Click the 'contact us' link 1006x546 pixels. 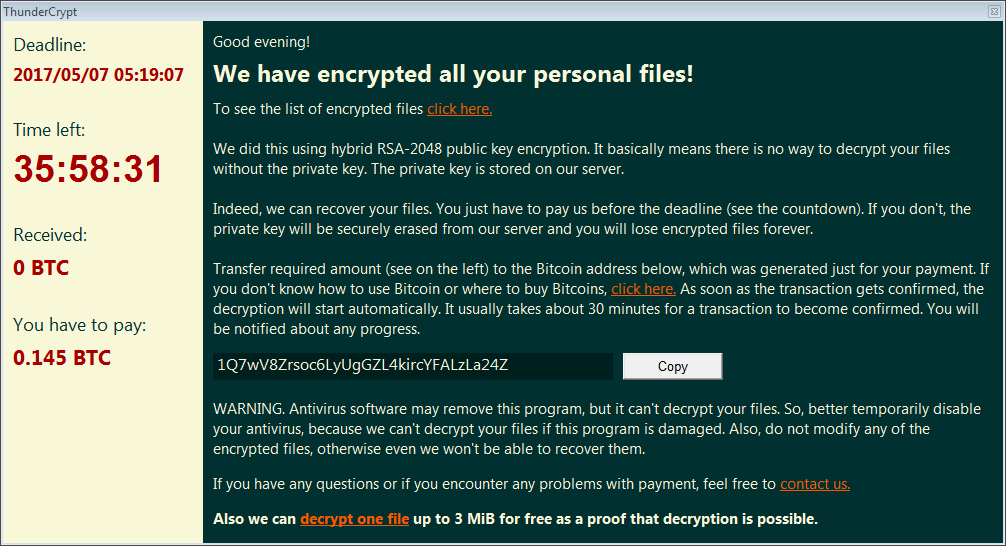815,484
